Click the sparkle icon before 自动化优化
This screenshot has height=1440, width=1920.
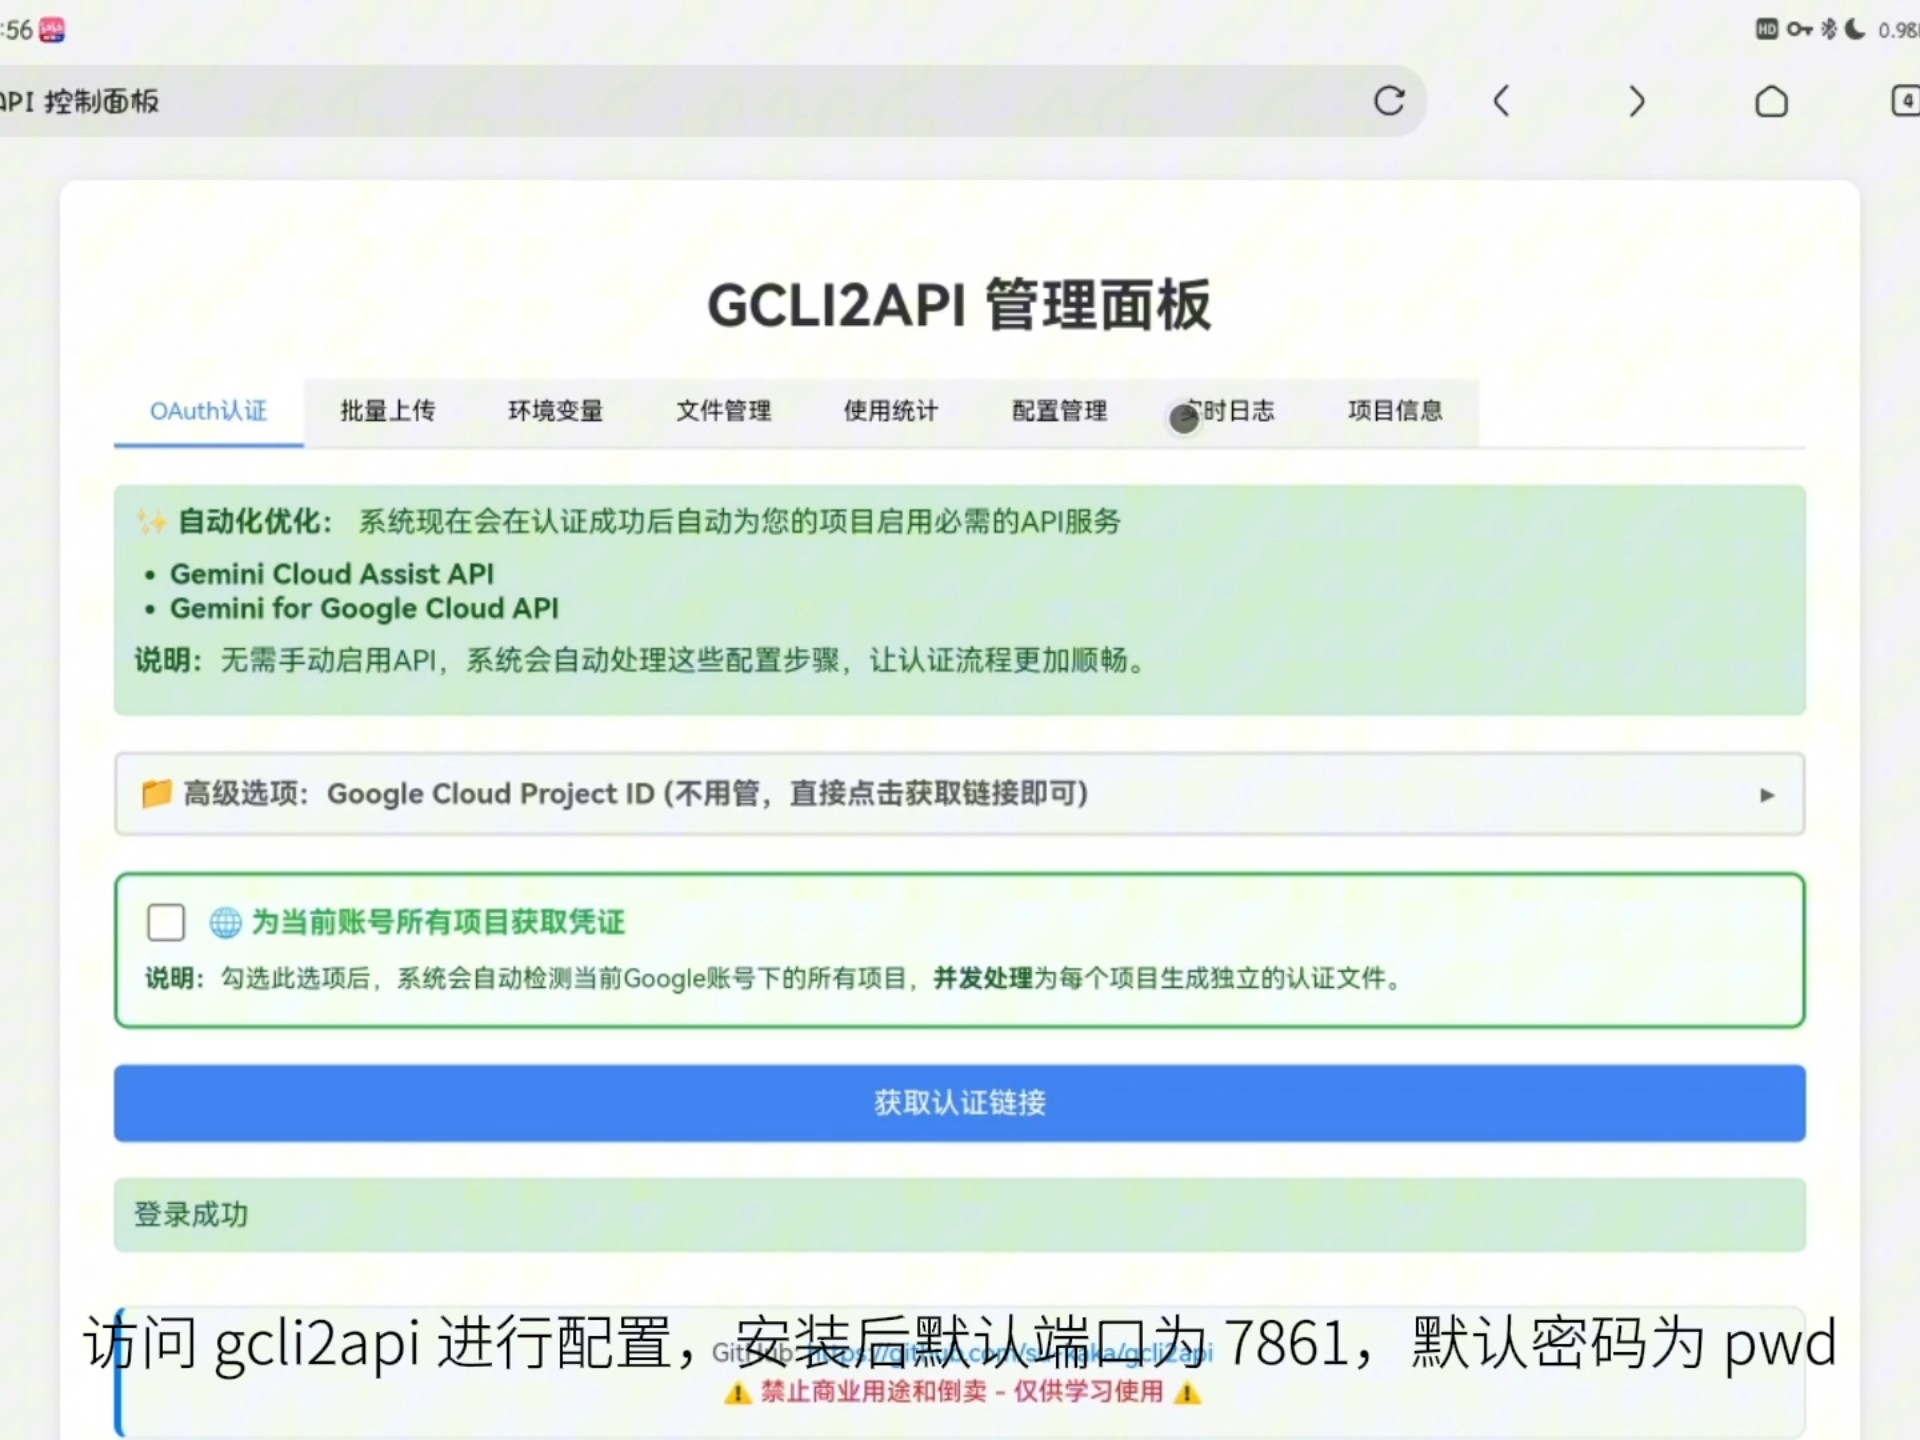152,521
